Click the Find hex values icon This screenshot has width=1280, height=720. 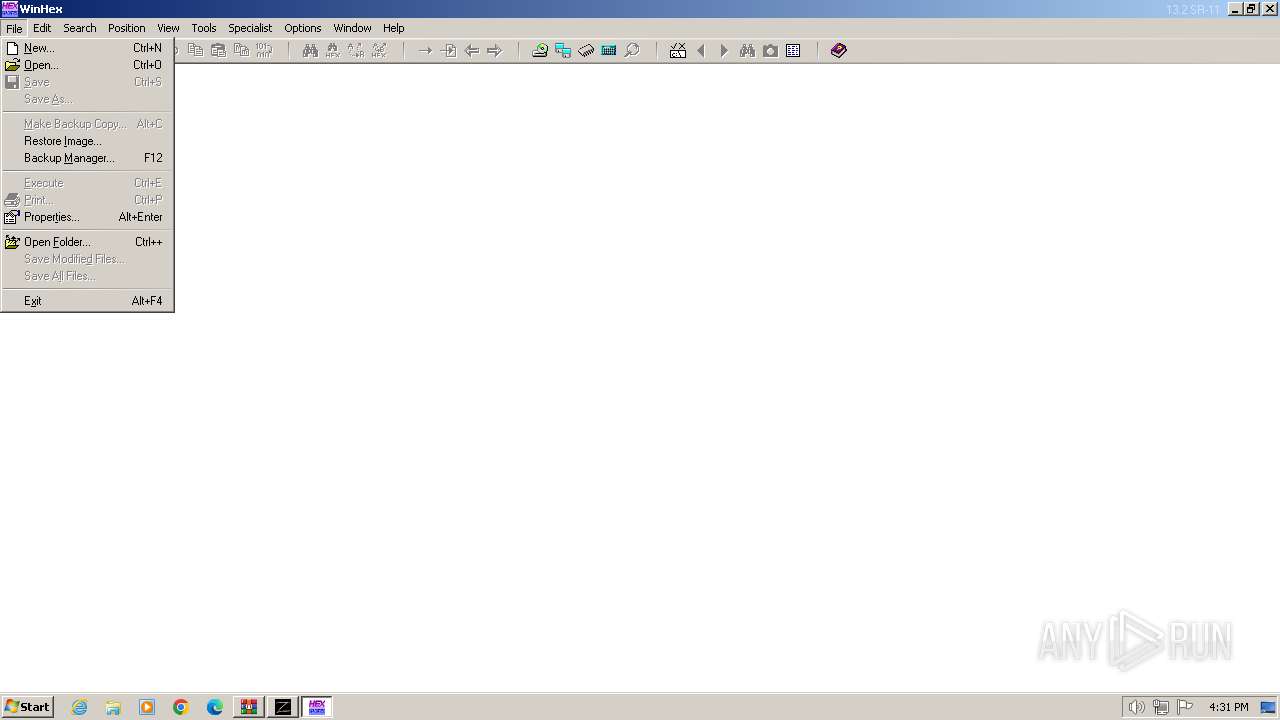click(x=333, y=50)
